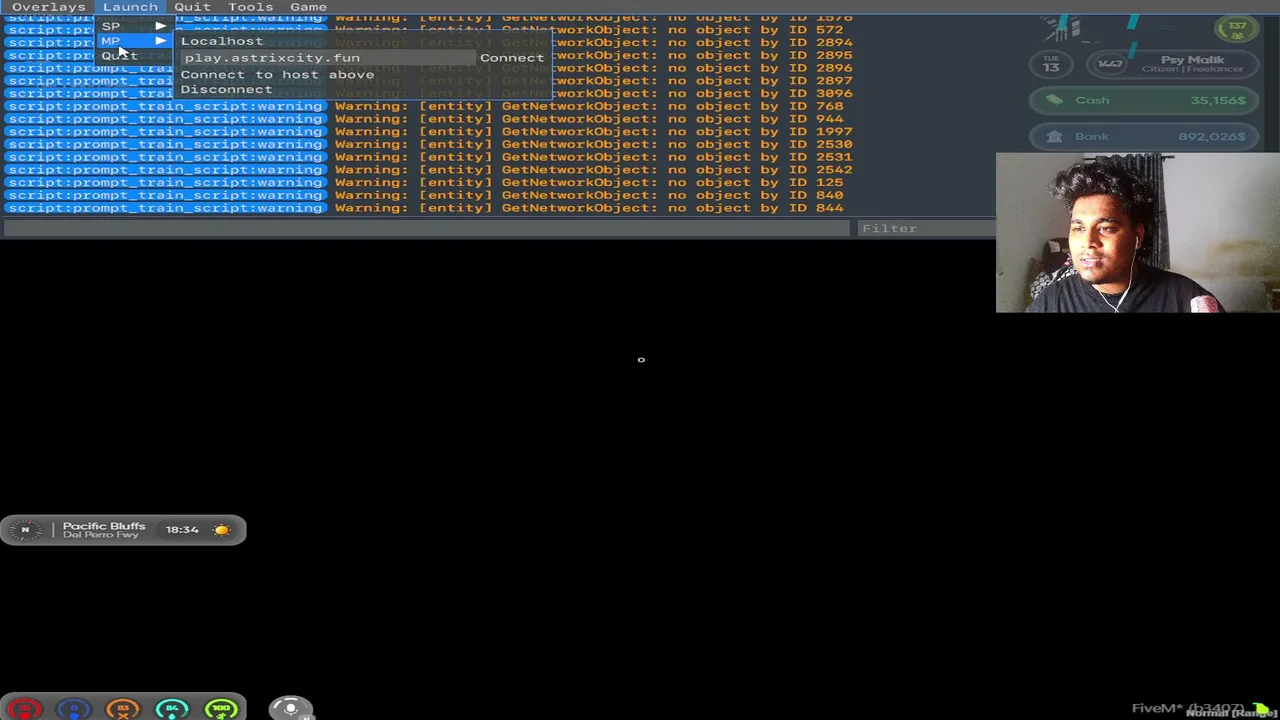The height and width of the screenshot is (720, 1280).
Task: Click the 35,156$ cash amount
Action: (x=1218, y=100)
